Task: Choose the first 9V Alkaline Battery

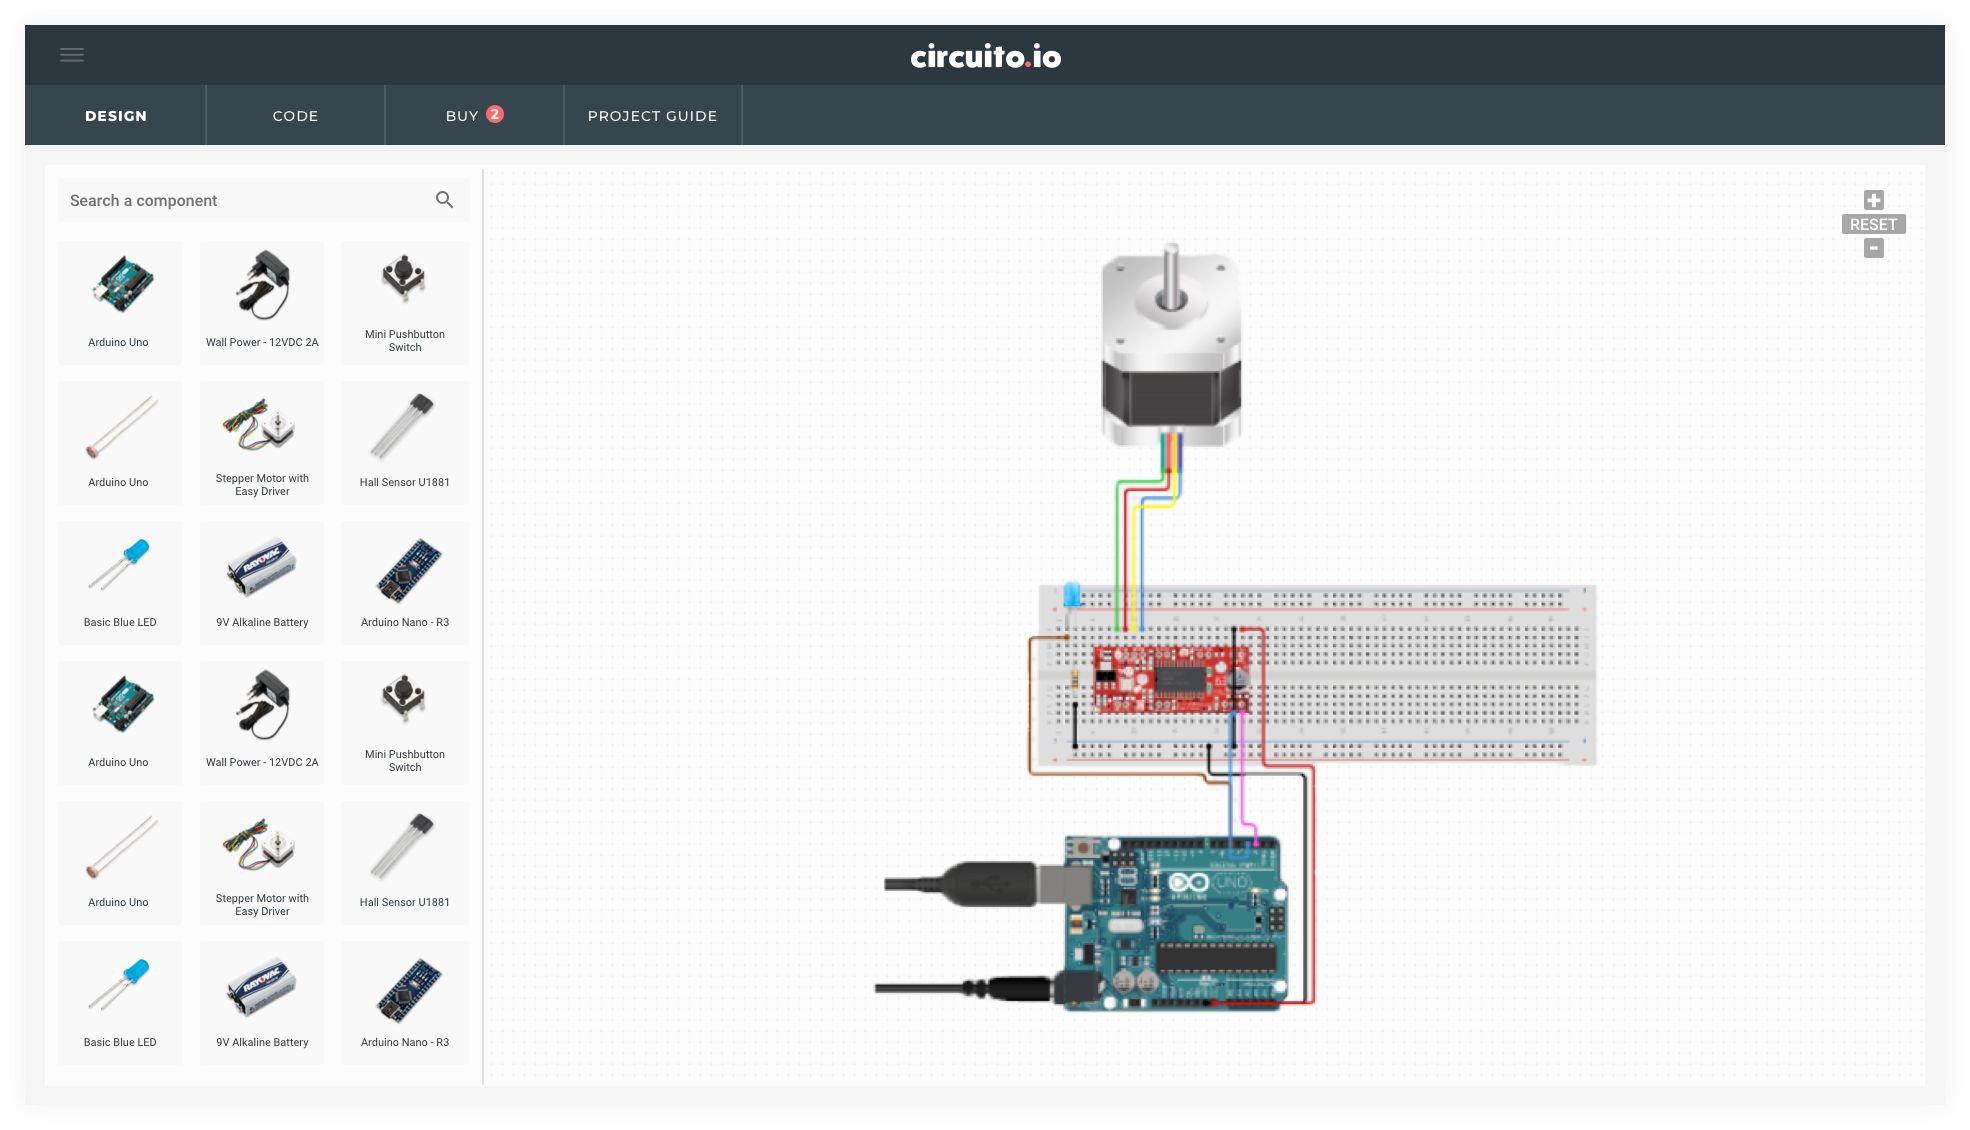Action: tap(262, 582)
